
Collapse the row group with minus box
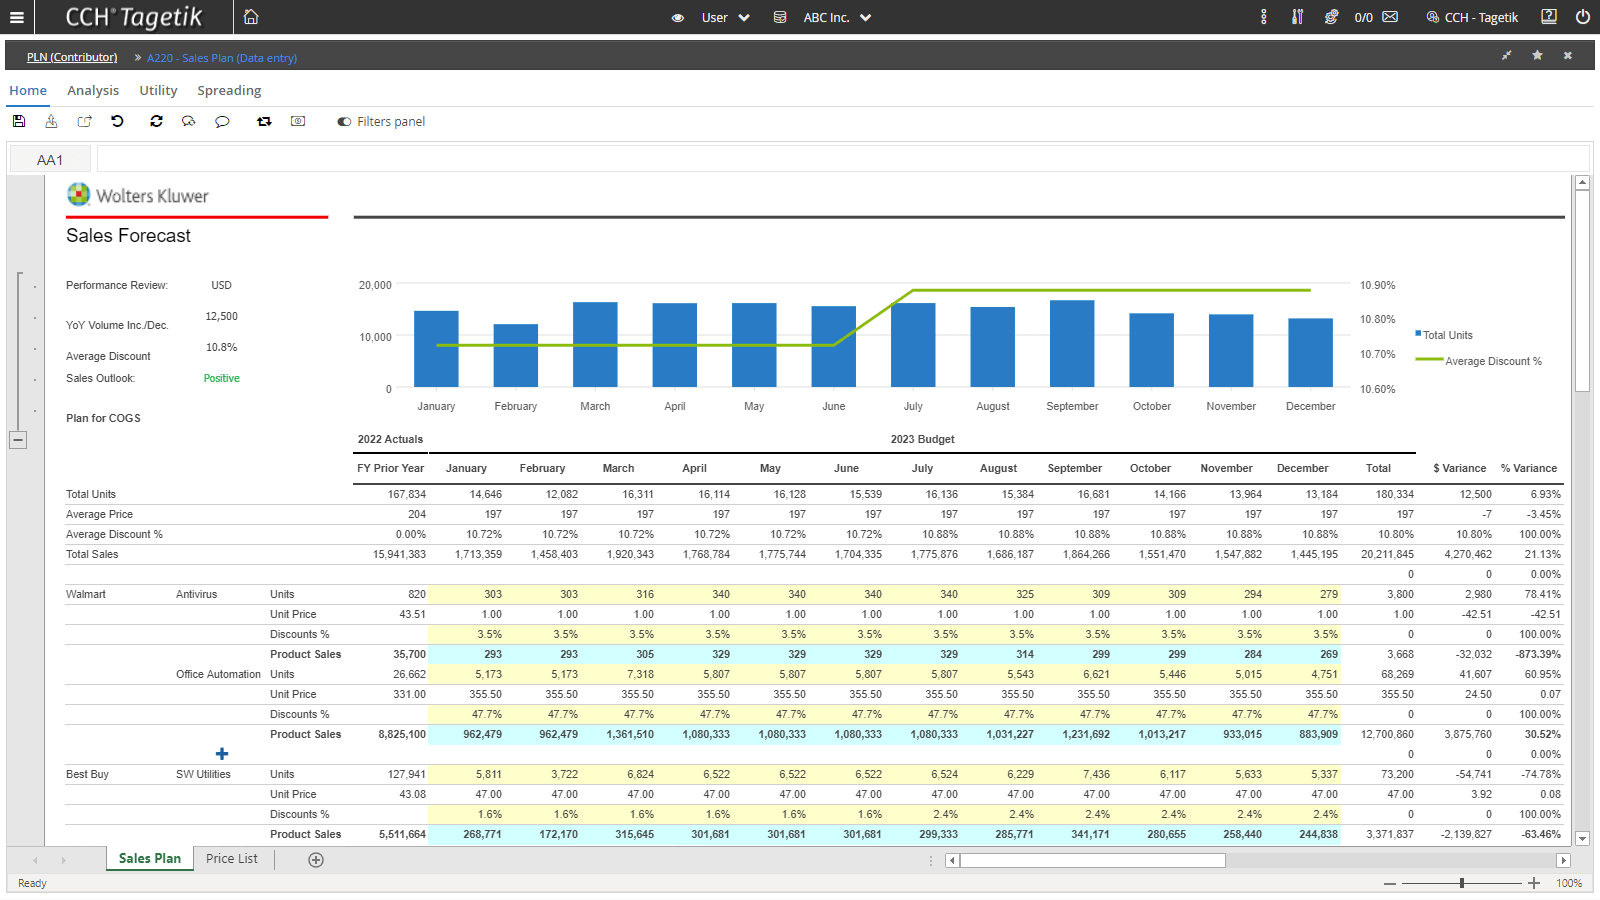pos(18,440)
